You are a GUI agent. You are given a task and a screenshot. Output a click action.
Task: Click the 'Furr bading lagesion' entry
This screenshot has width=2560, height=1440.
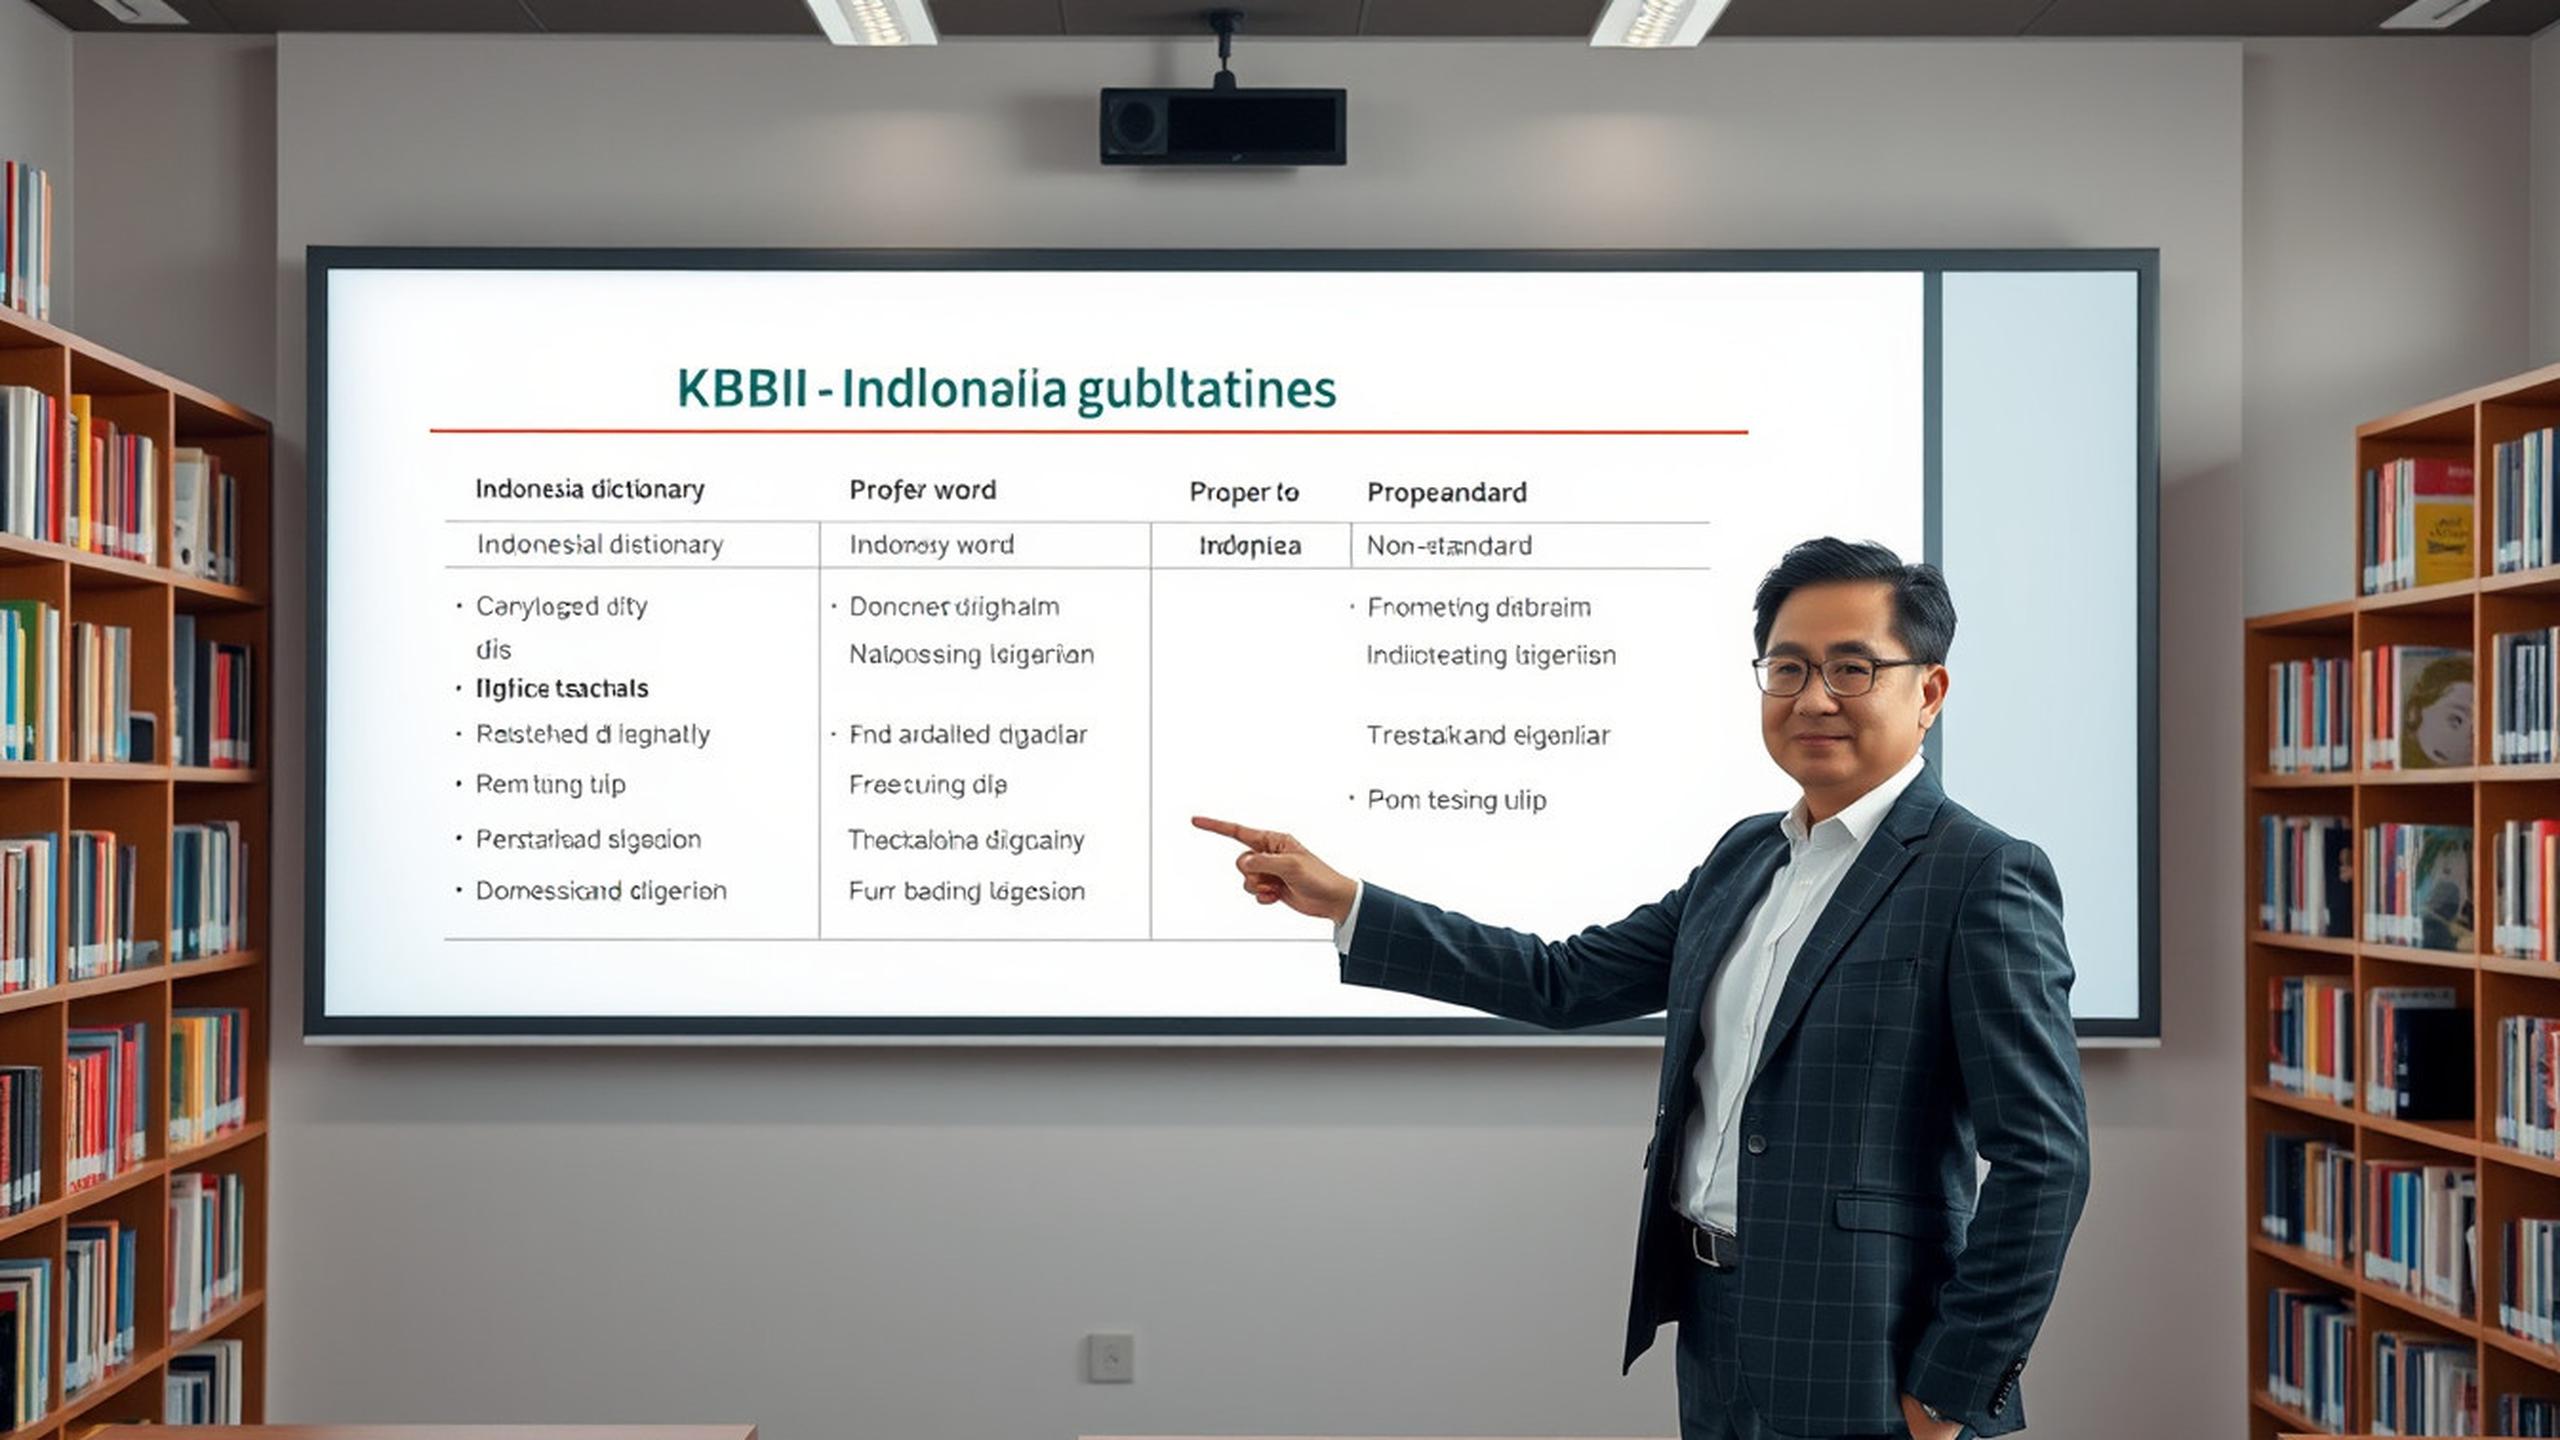click(x=966, y=891)
